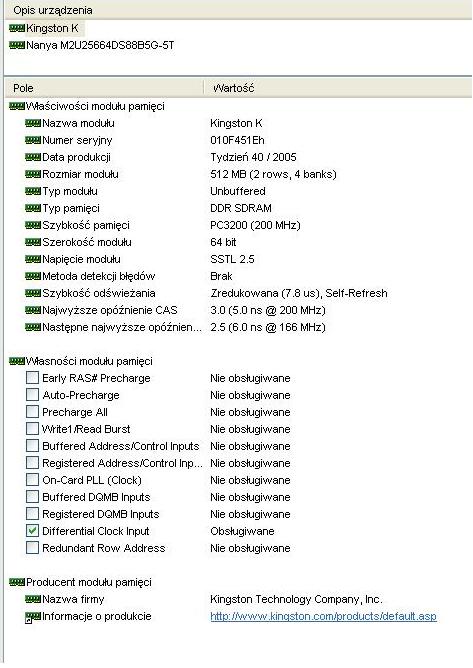Open the kingston.com products link
This screenshot has width=473, height=668.
(323, 616)
